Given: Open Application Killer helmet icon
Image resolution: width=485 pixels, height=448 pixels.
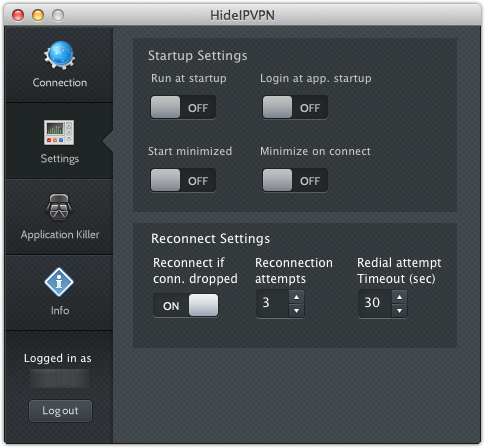Looking at the screenshot, I should click(x=59, y=207).
